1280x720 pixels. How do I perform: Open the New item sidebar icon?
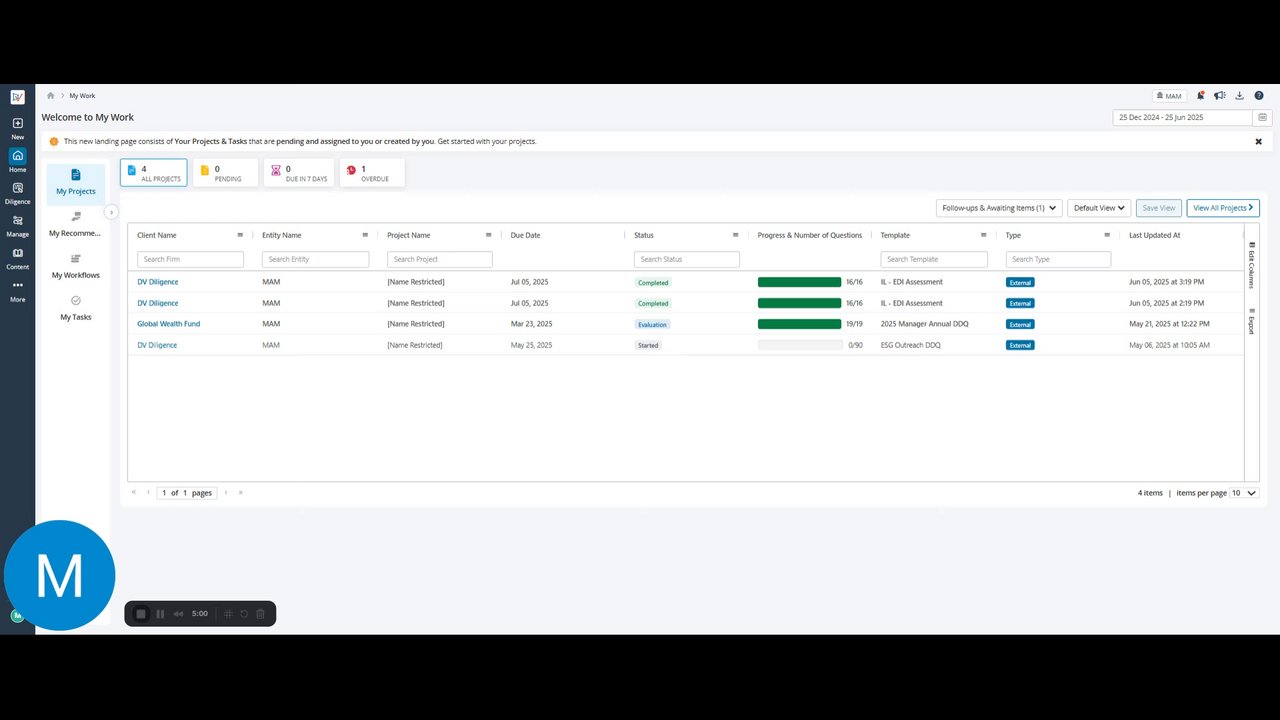pos(17,128)
